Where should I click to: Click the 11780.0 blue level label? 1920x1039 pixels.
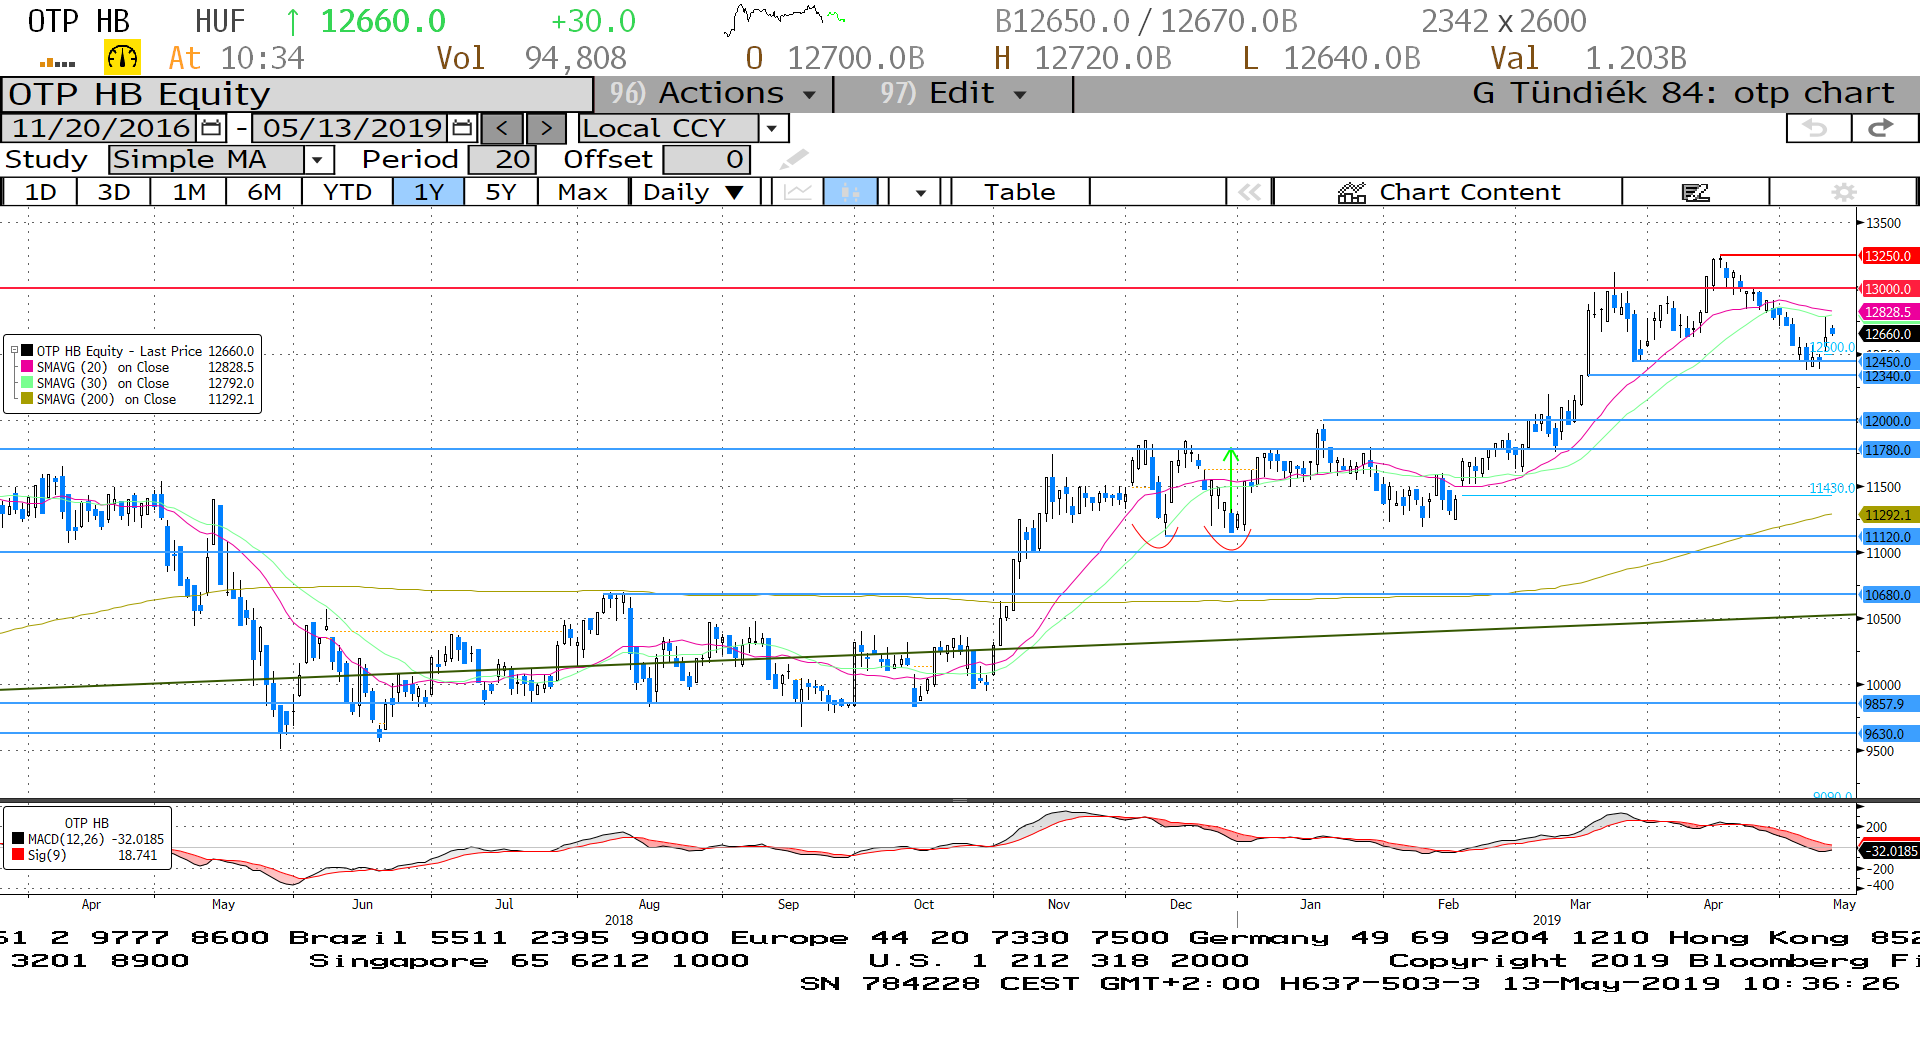(1888, 450)
